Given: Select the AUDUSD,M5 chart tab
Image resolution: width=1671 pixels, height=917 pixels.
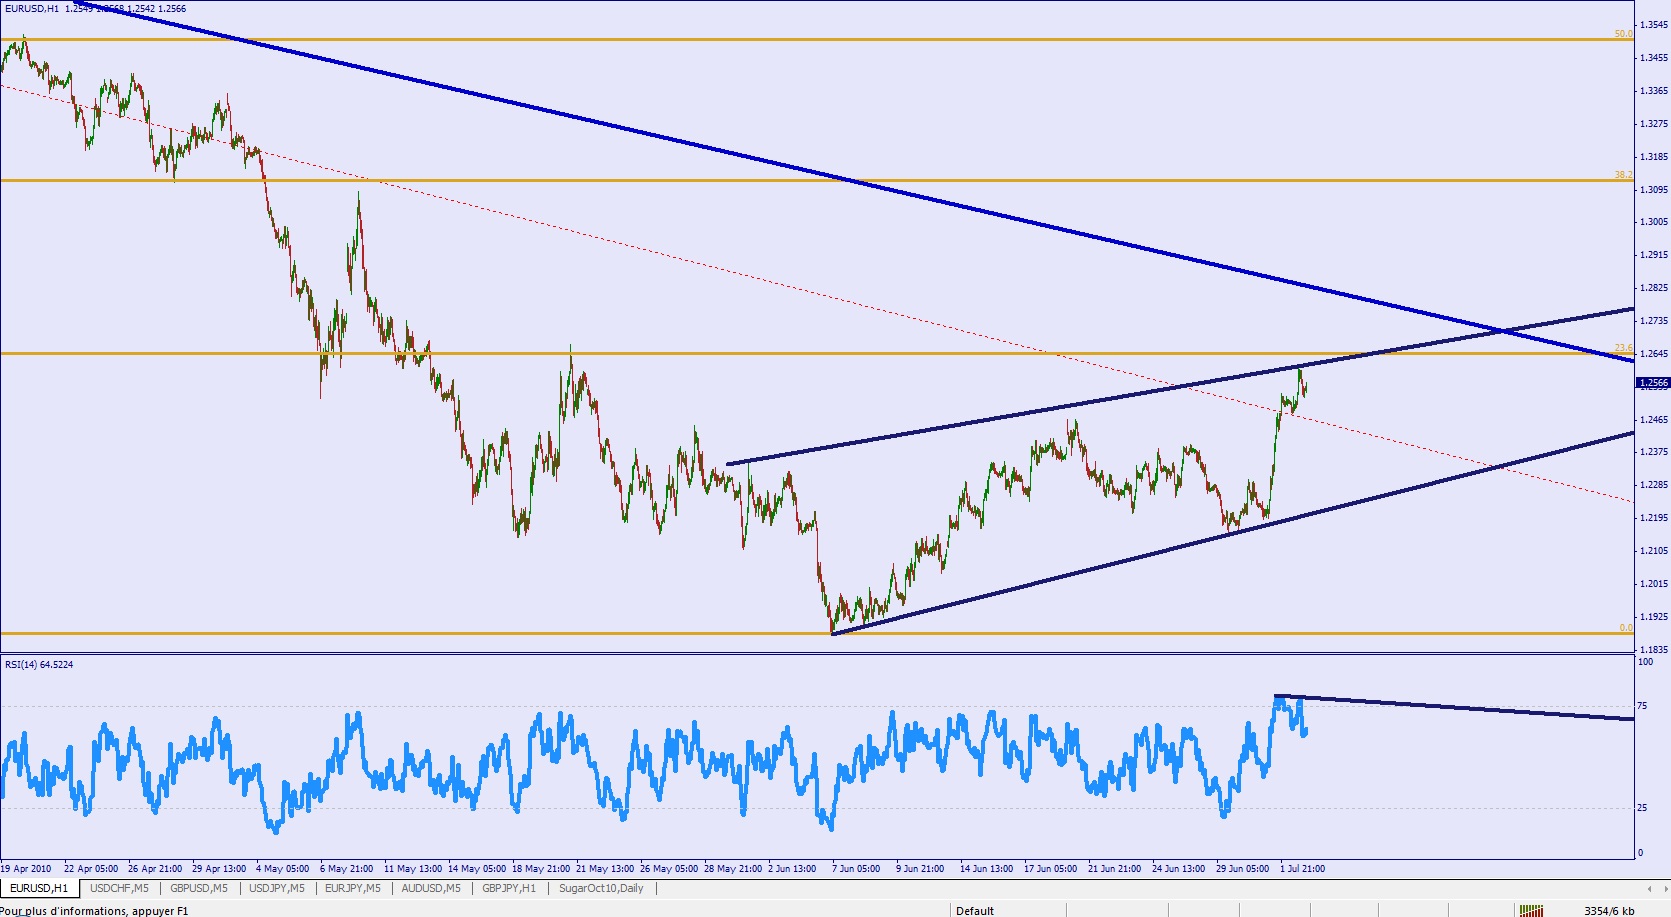Looking at the screenshot, I should click(x=431, y=888).
